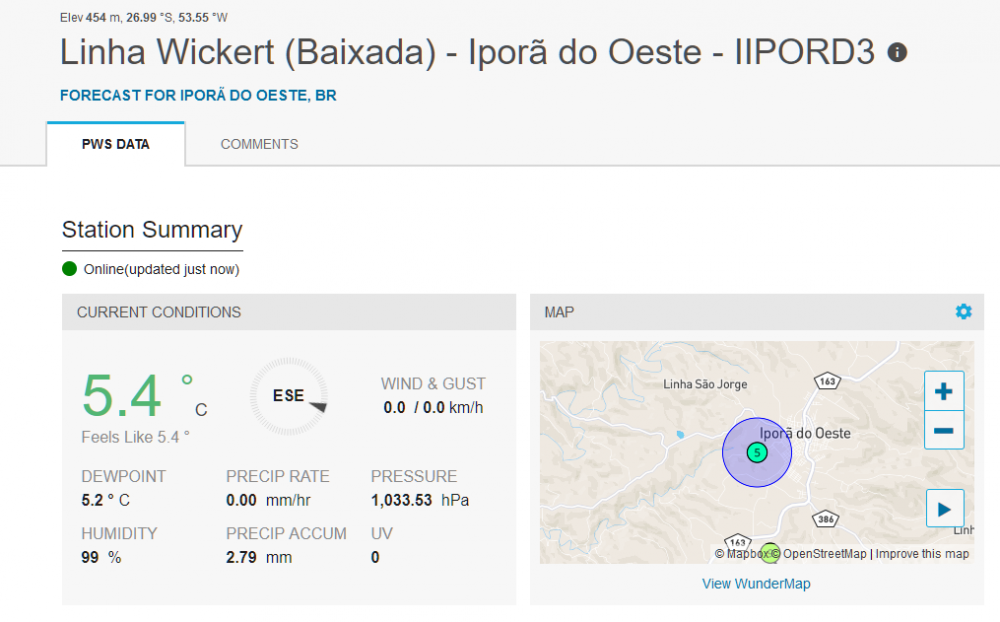Click the info icon beside the station title
The image size is (1000, 622).
(897, 52)
